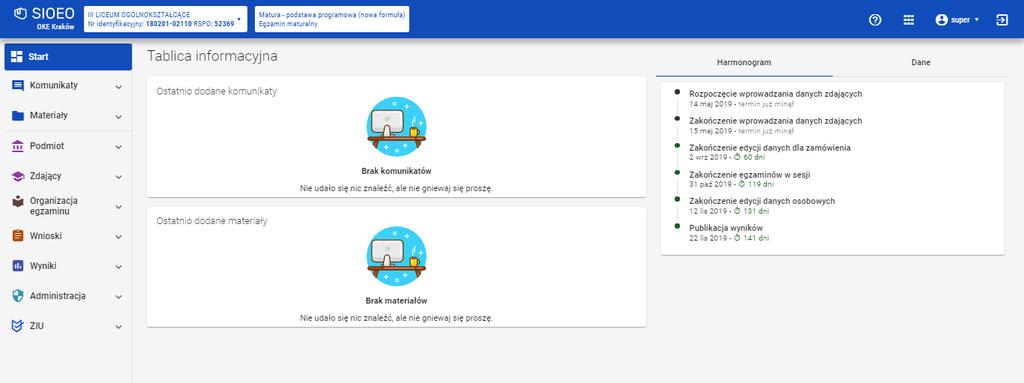The width and height of the screenshot is (1024, 383).
Task: Select Start in the sidebar
Action: 68,57
